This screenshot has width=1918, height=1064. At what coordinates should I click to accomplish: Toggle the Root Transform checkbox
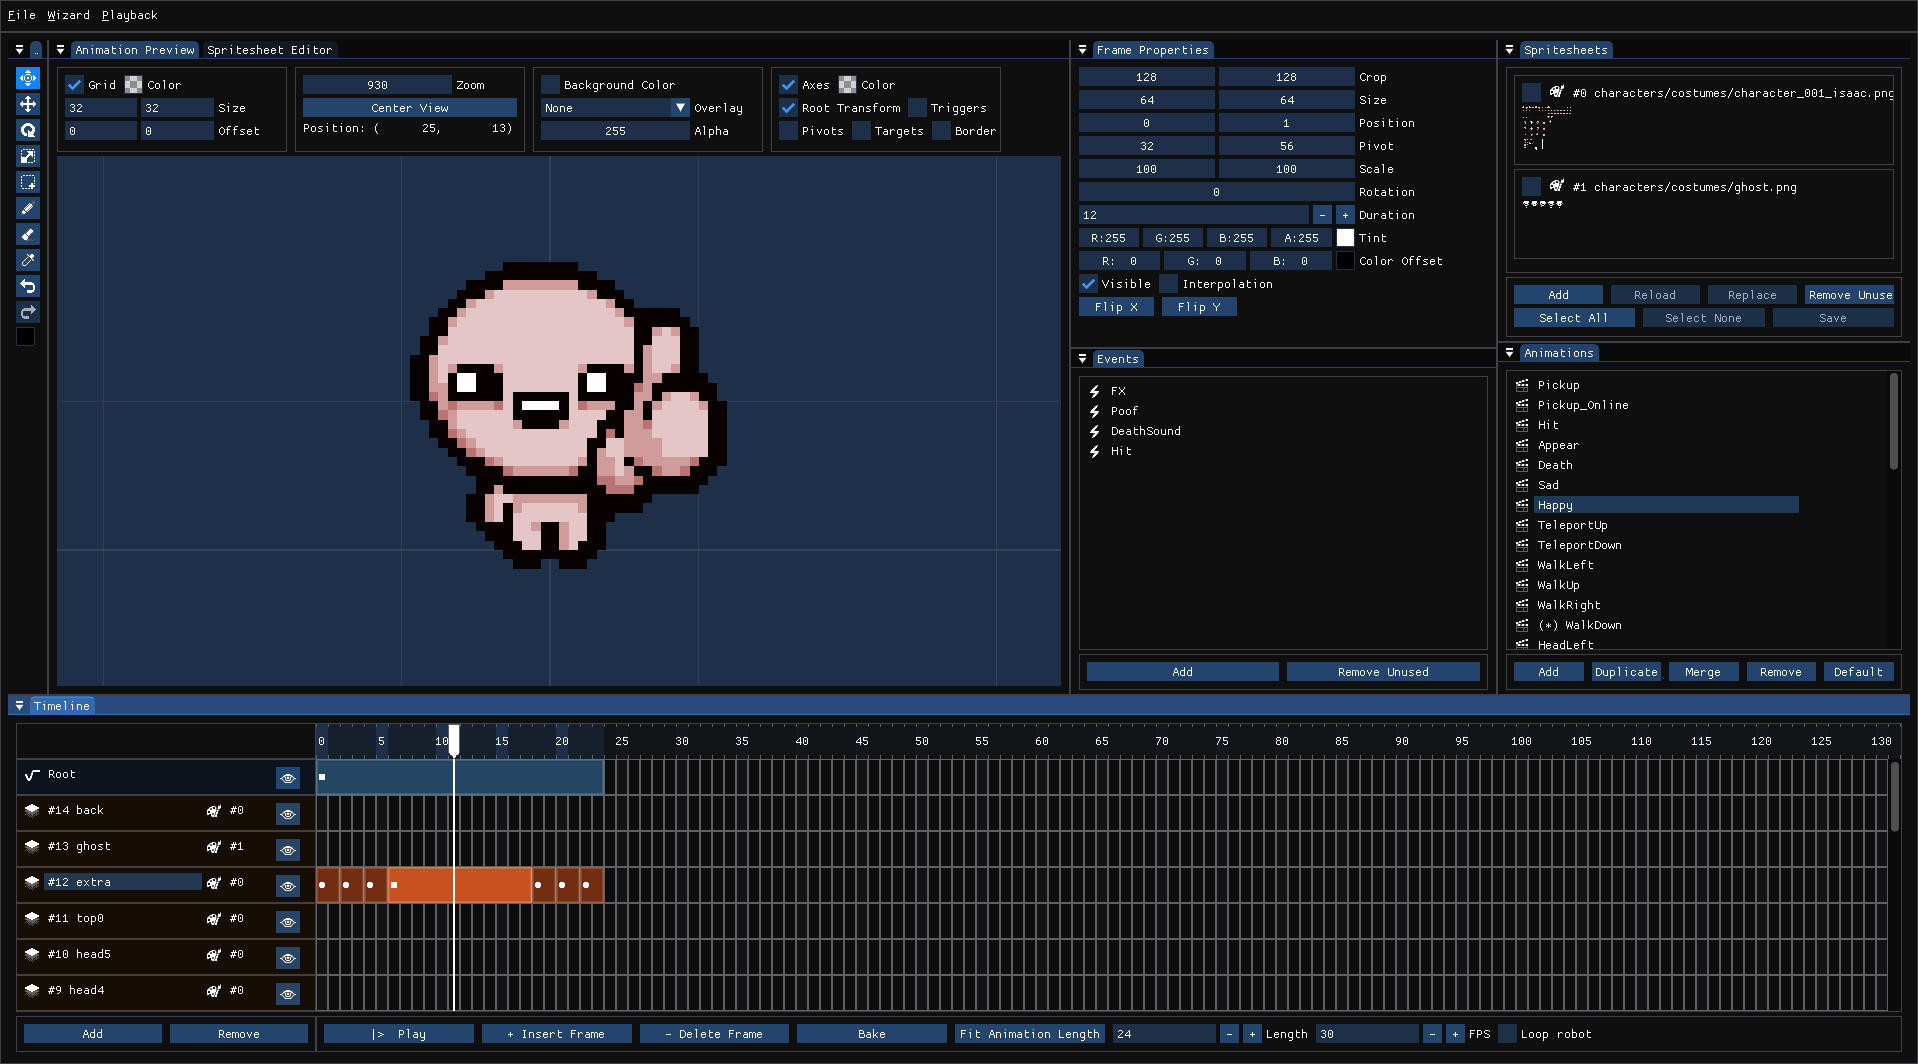click(x=788, y=108)
